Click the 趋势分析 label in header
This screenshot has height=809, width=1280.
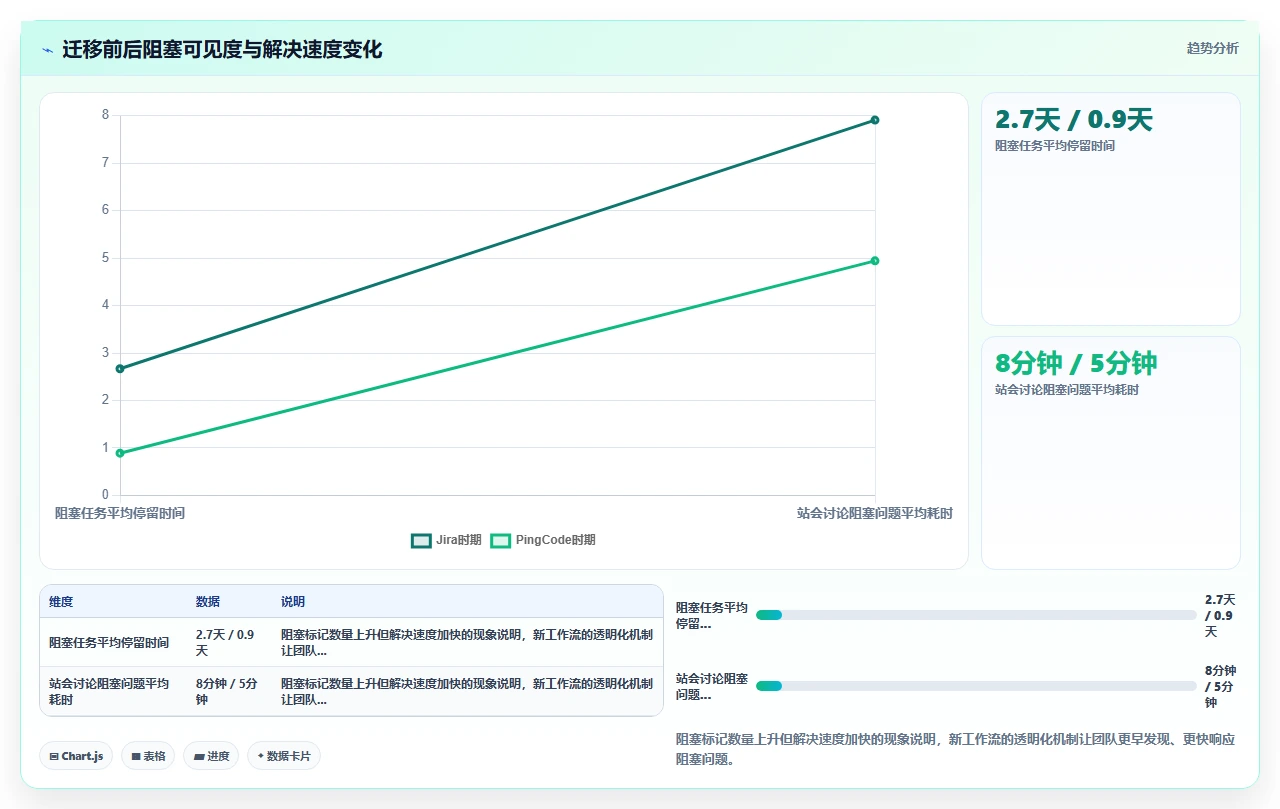(1212, 48)
